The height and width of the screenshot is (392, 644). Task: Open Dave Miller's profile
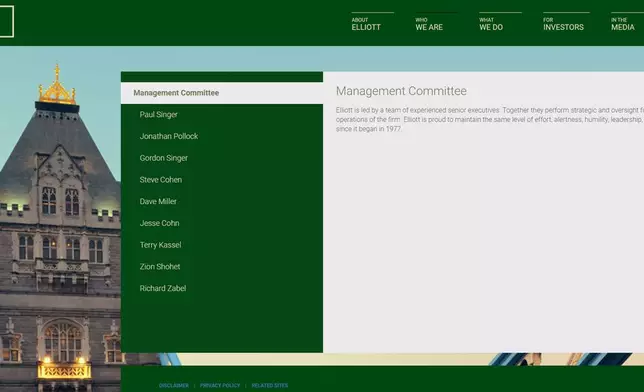[x=158, y=202]
